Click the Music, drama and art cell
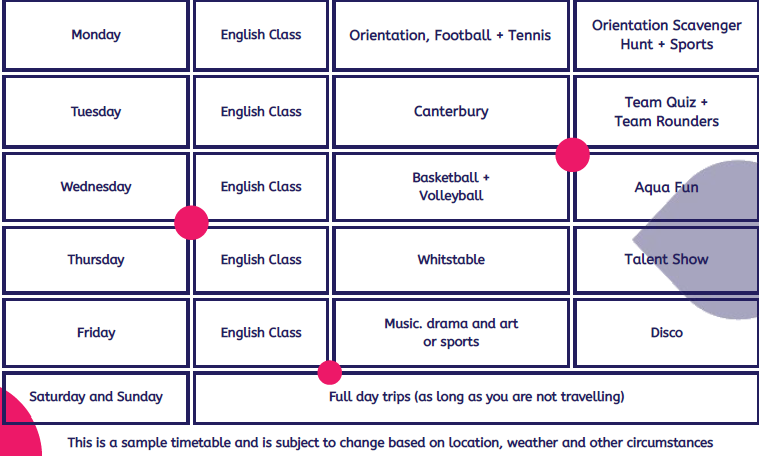Image resolution: width=759 pixels, height=456 pixels. [451, 332]
